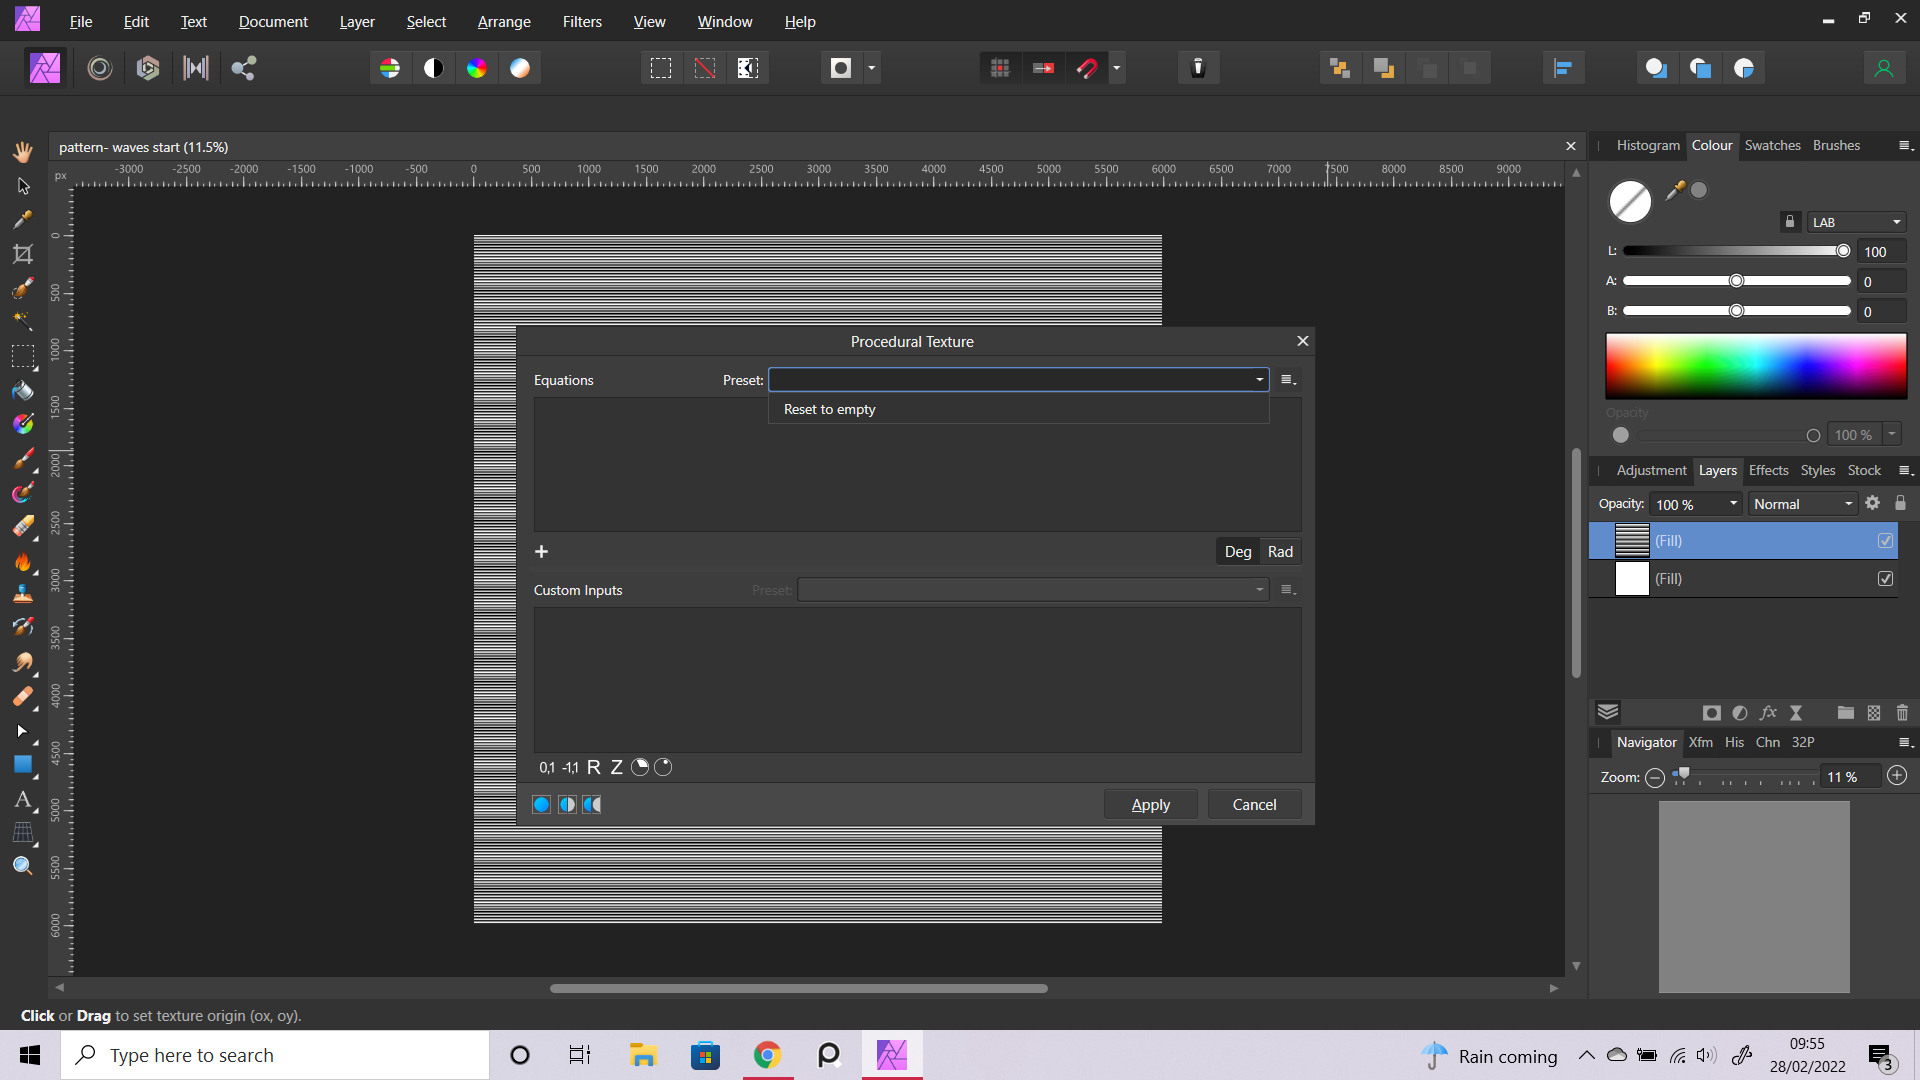Switch to the Develop Persona
1920x1080 pixels.
click(x=148, y=68)
